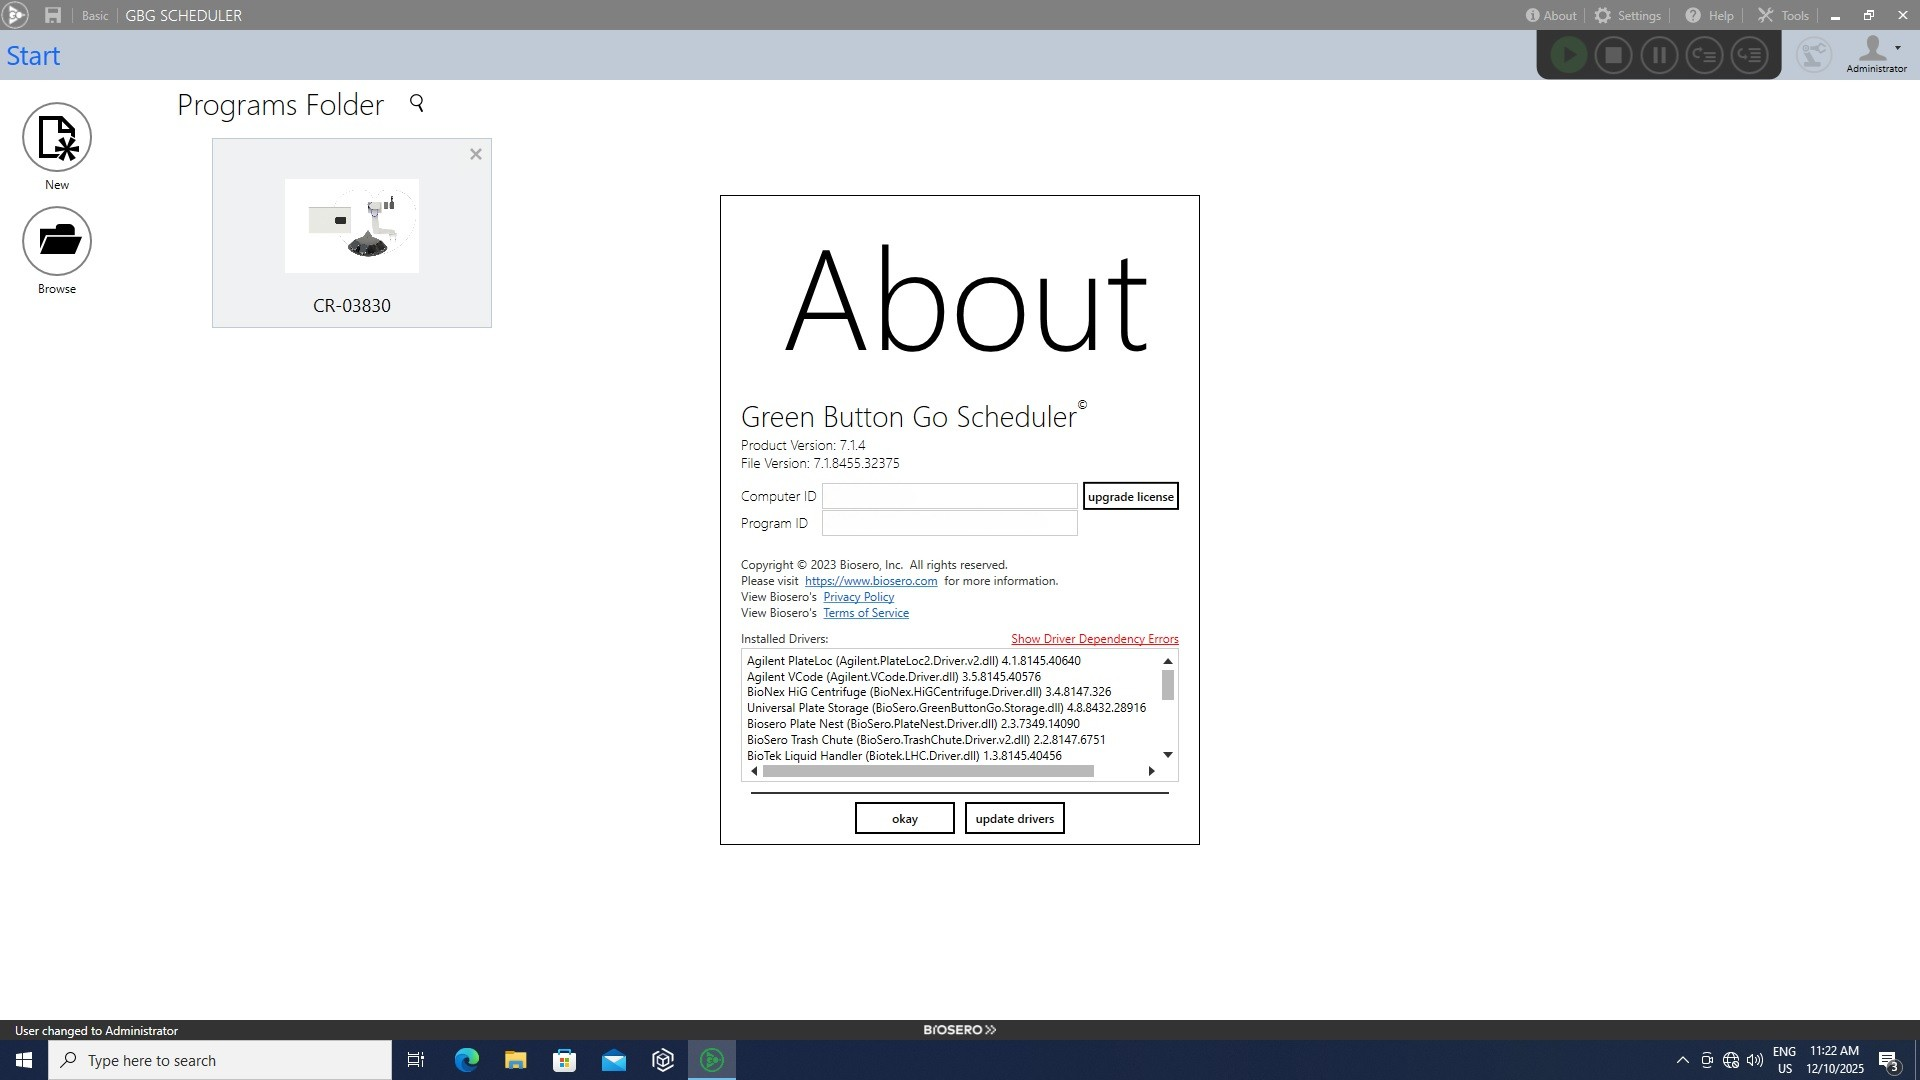Screen dimensions: 1920x1080
Task: Open the Tools menu
Action: click(1783, 15)
